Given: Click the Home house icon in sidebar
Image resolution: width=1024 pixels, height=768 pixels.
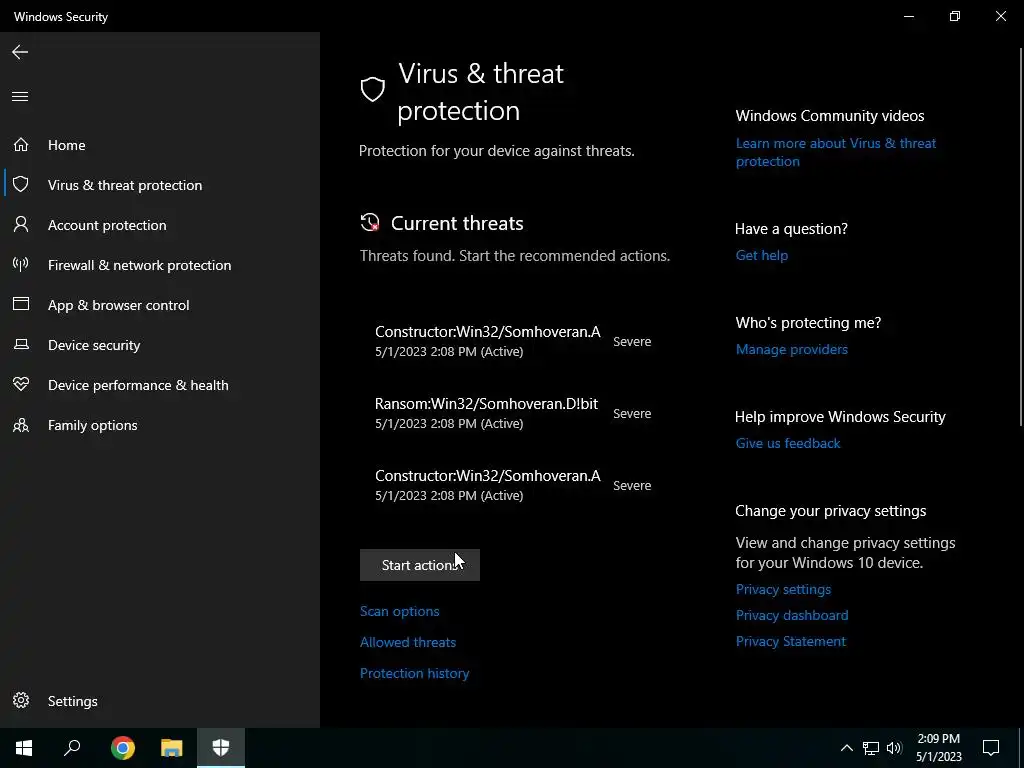Looking at the screenshot, I should [21, 144].
